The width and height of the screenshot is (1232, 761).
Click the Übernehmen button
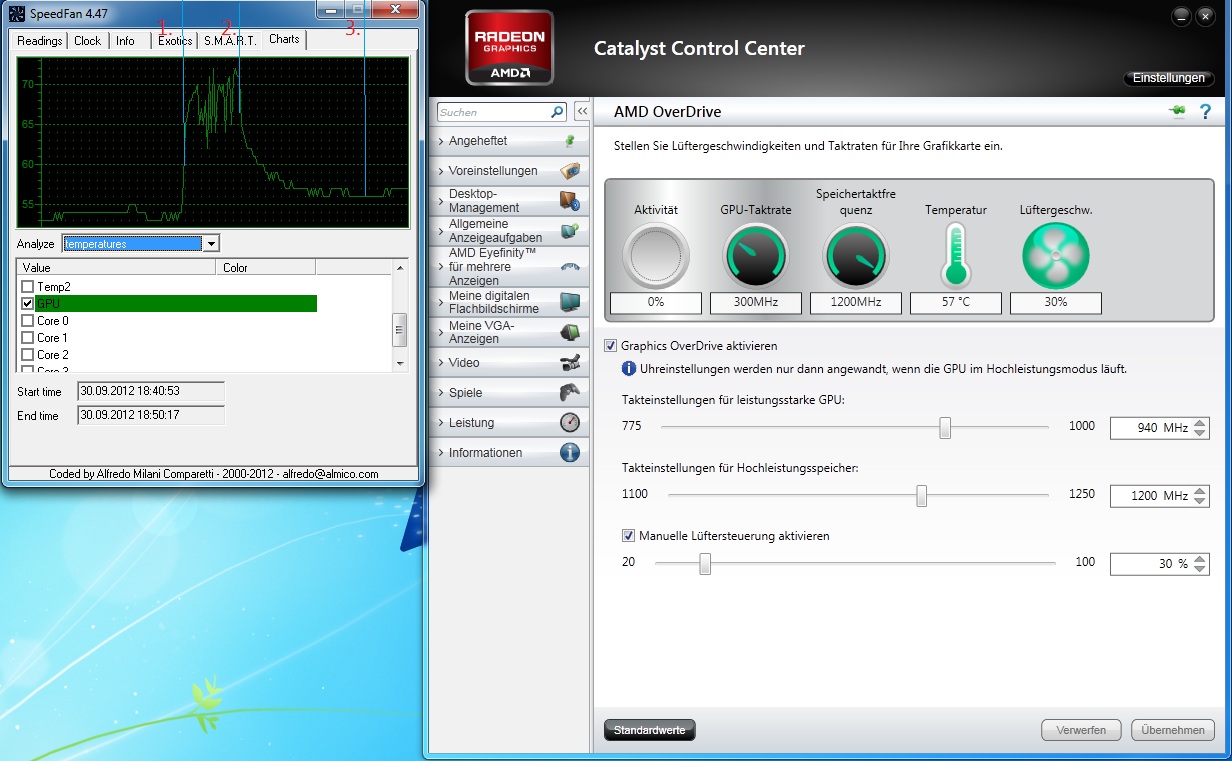click(x=1173, y=730)
